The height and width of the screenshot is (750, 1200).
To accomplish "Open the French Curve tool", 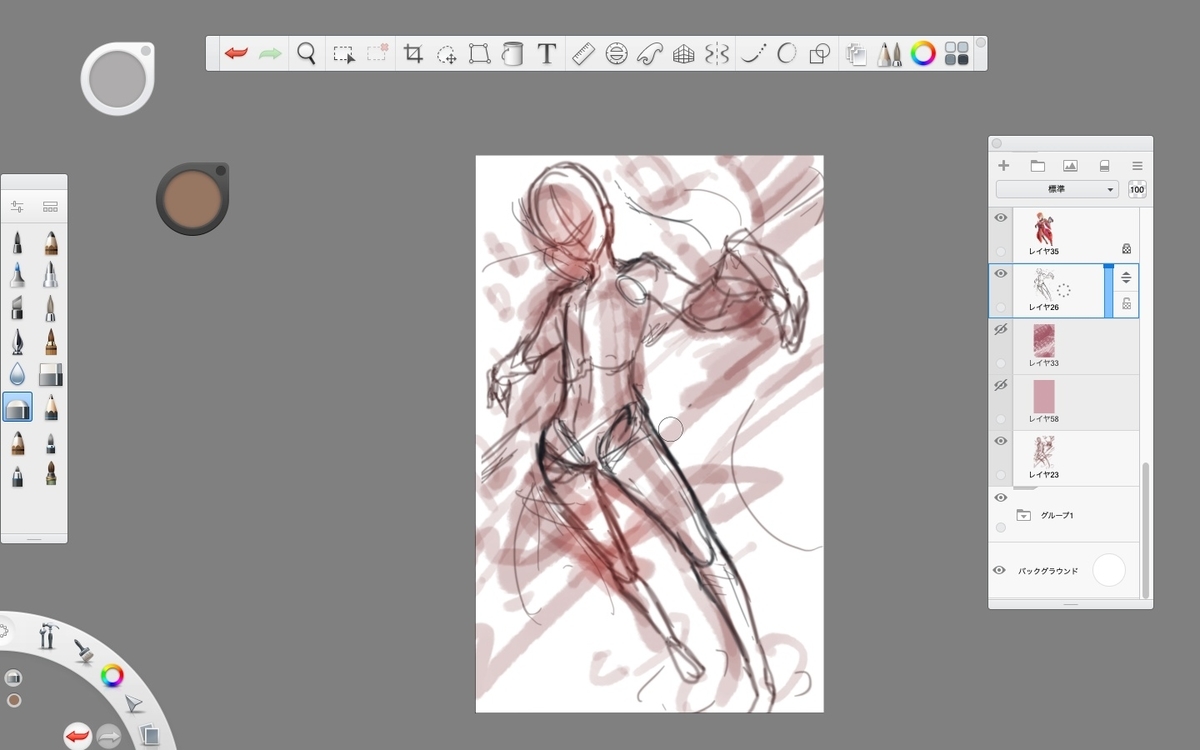I will coord(650,53).
